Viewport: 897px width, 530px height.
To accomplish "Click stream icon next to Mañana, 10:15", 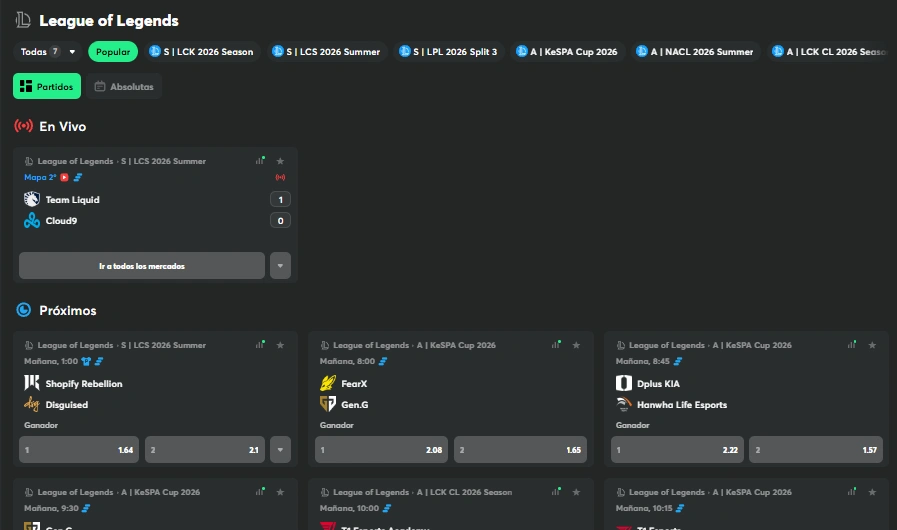I will tap(680, 508).
